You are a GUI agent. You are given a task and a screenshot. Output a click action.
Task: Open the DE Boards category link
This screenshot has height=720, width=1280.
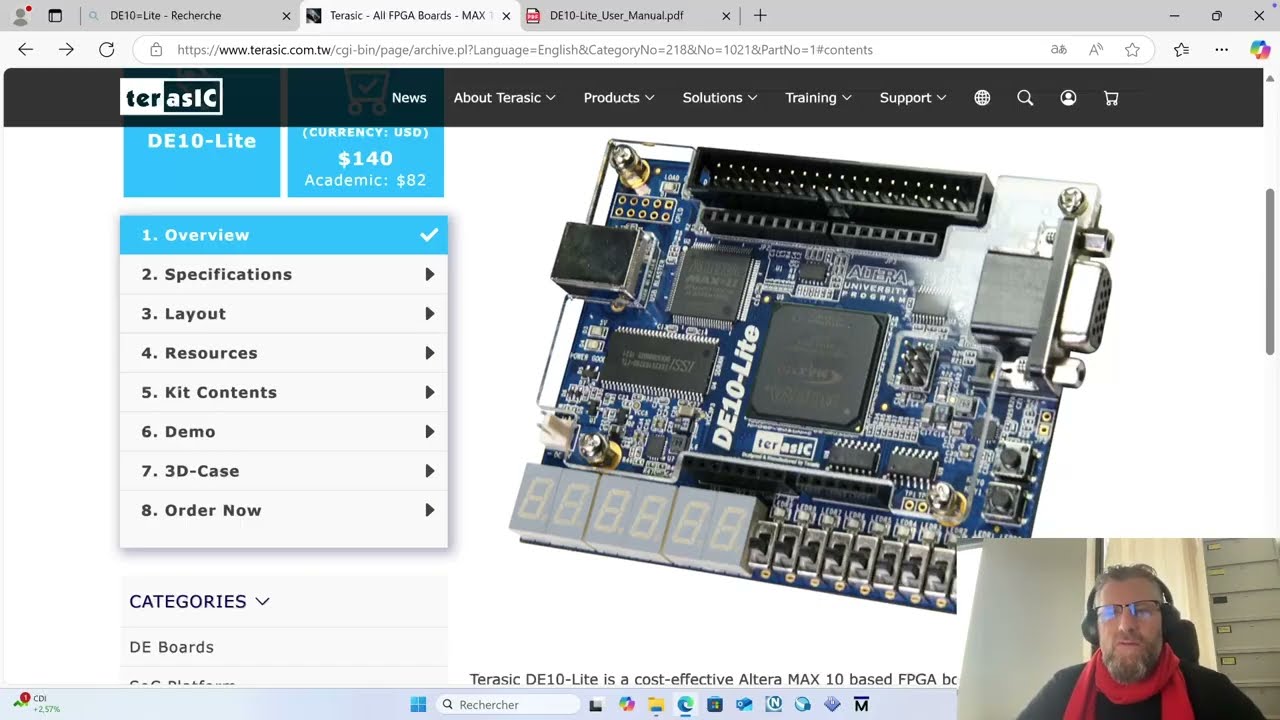coord(171,647)
